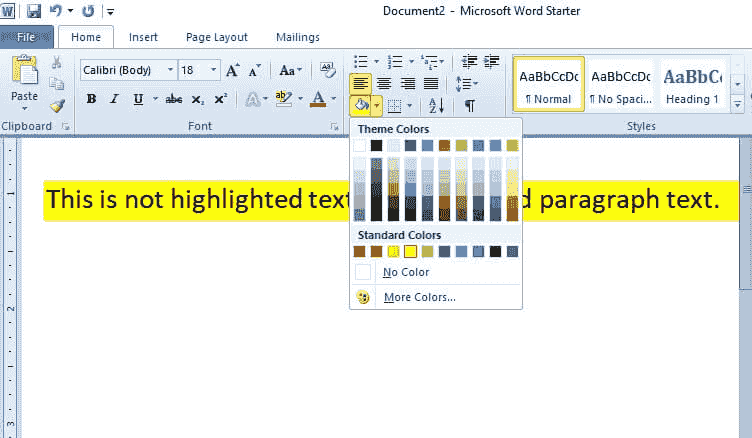The height and width of the screenshot is (438, 752).
Task: Click the Numbering list icon
Action: click(x=395, y=61)
